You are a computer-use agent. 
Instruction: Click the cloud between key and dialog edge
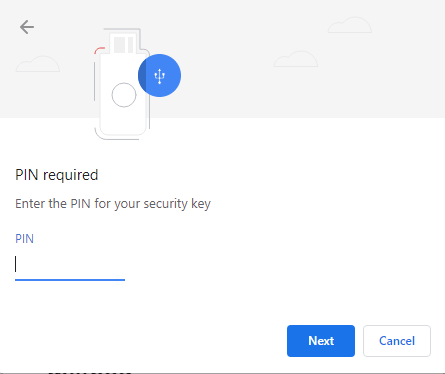[296, 59]
